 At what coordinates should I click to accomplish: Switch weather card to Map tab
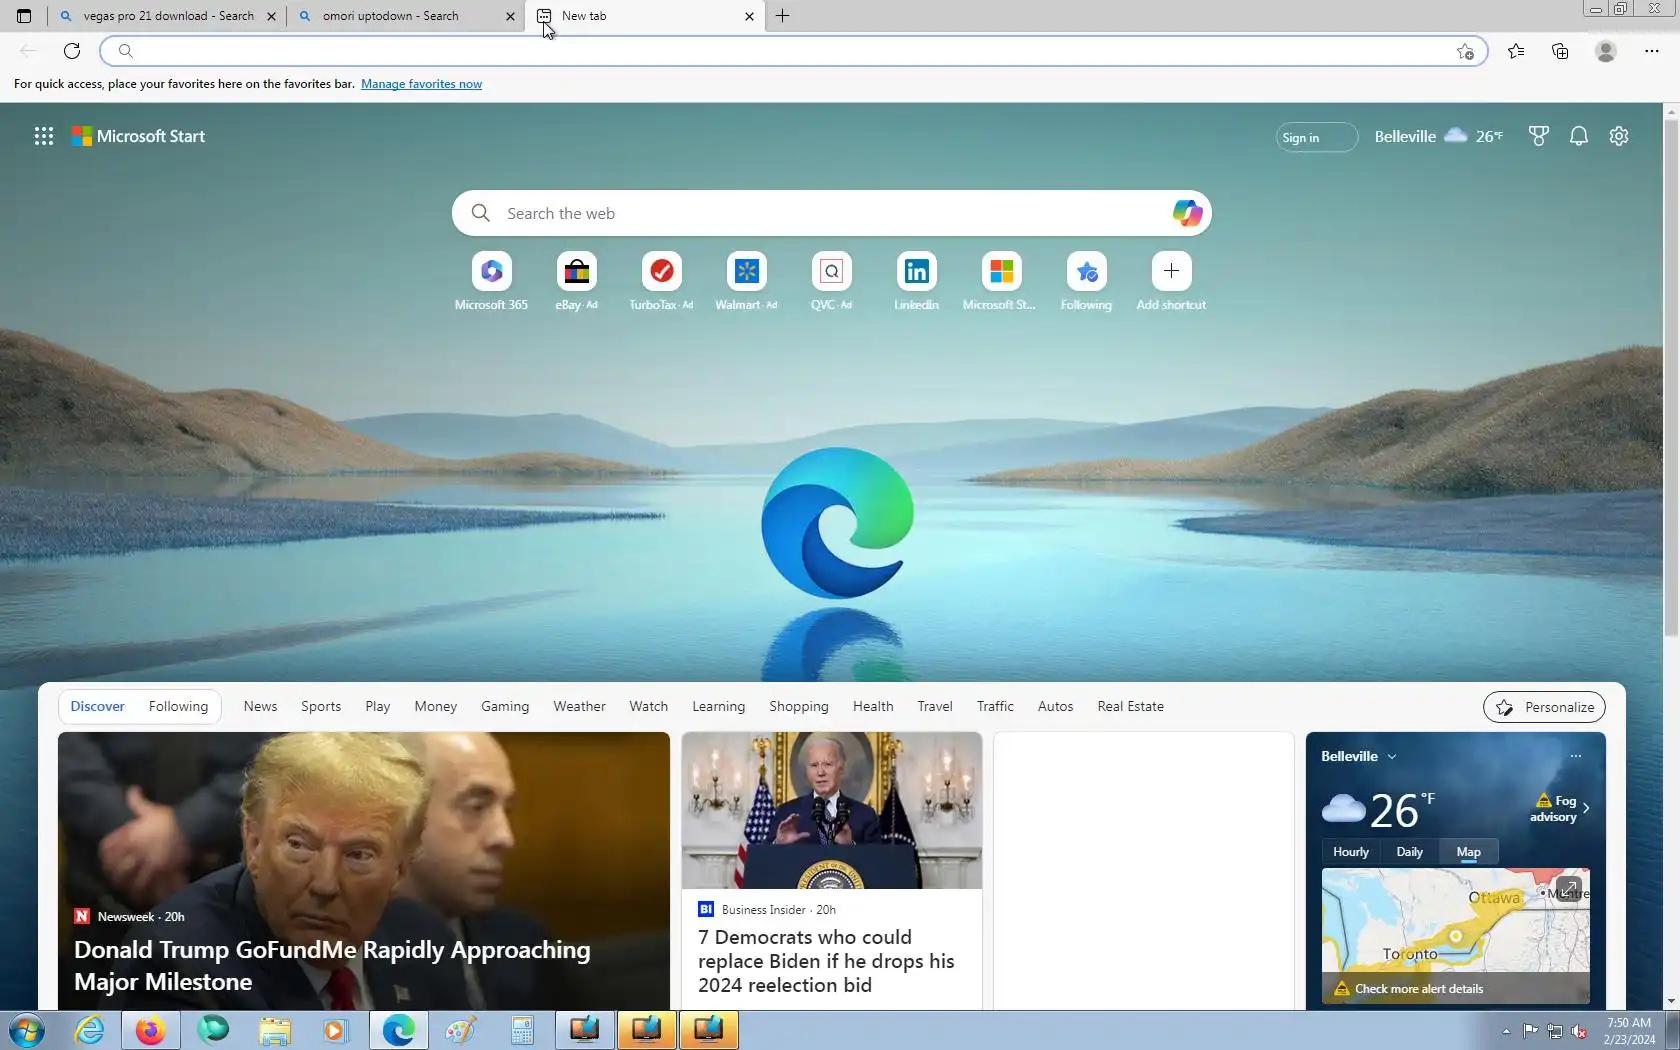click(1468, 852)
